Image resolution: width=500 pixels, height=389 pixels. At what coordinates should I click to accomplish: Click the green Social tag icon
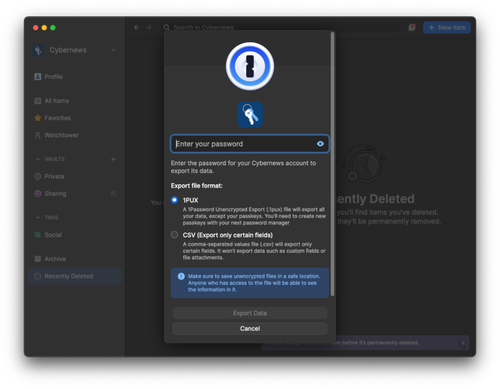tap(38, 235)
